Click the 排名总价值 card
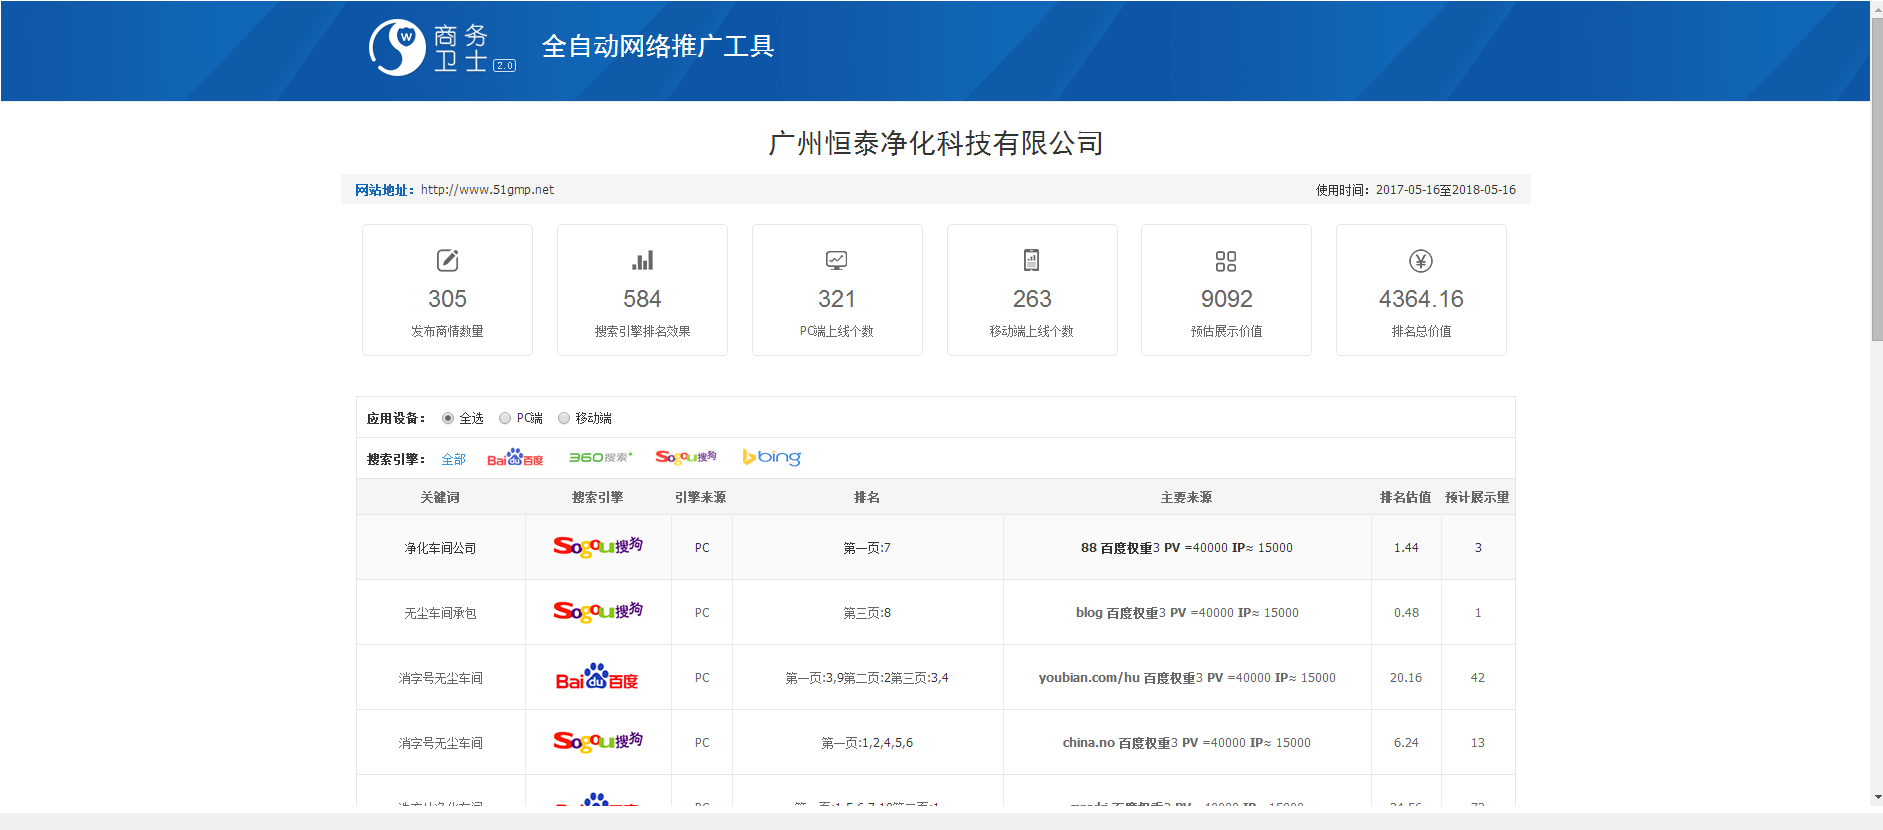The width and height of the screenshot is (1883, 830). [x=1421, y=290]
